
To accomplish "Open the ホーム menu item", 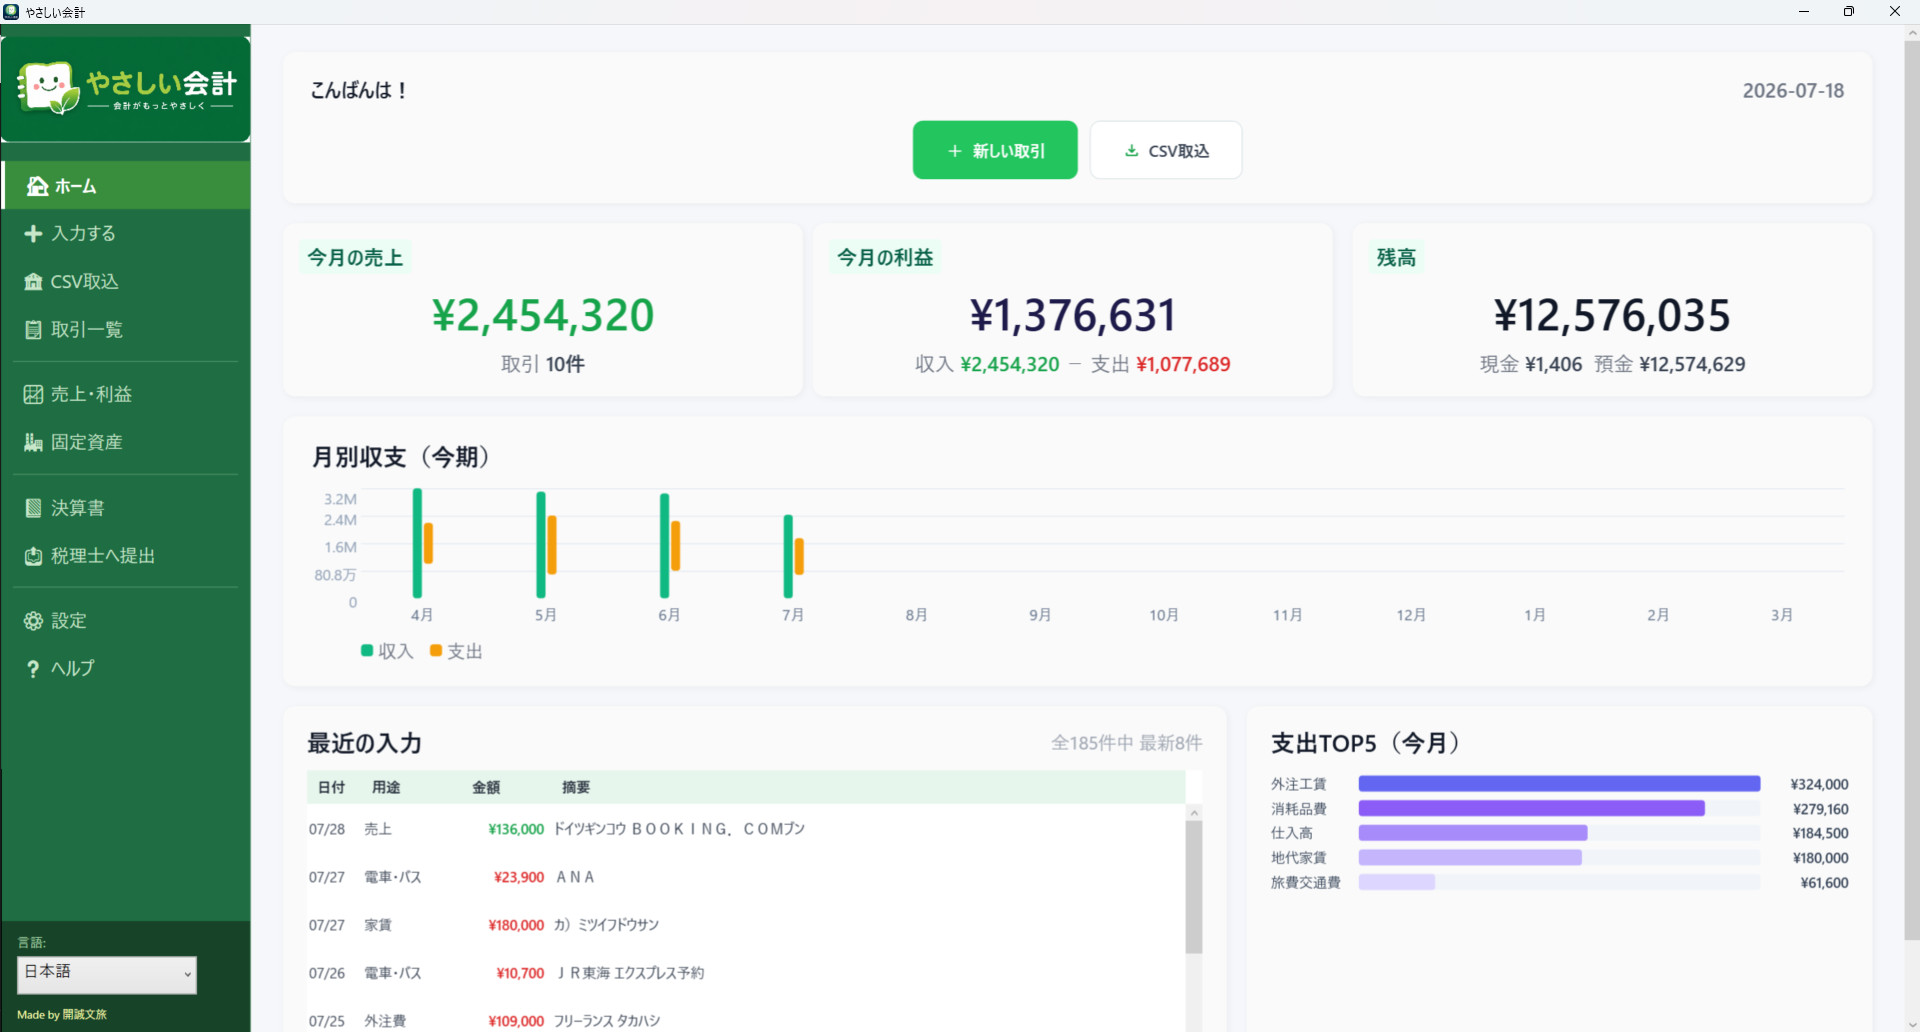I will 126,186.
